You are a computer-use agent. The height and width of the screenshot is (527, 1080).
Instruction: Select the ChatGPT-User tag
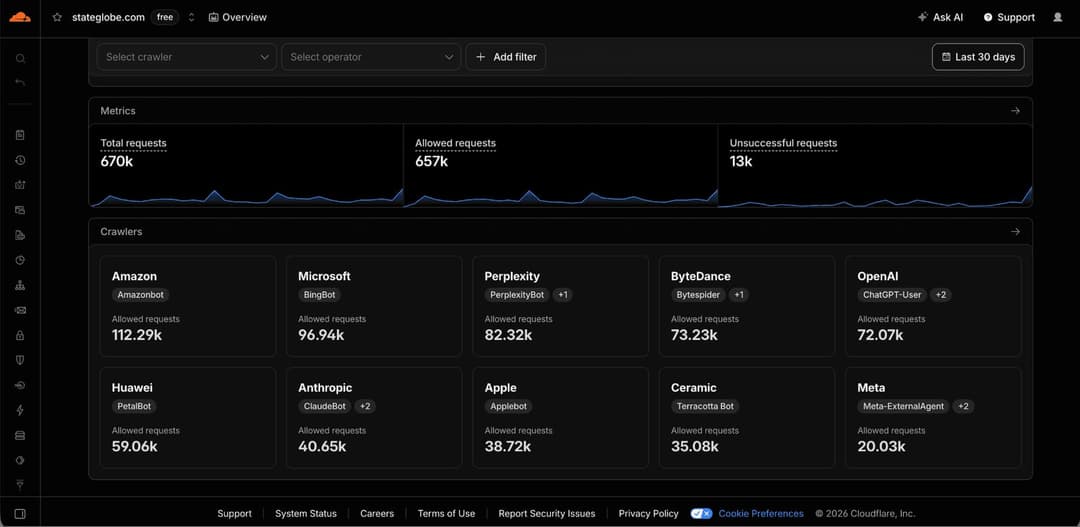pos(892,295)
